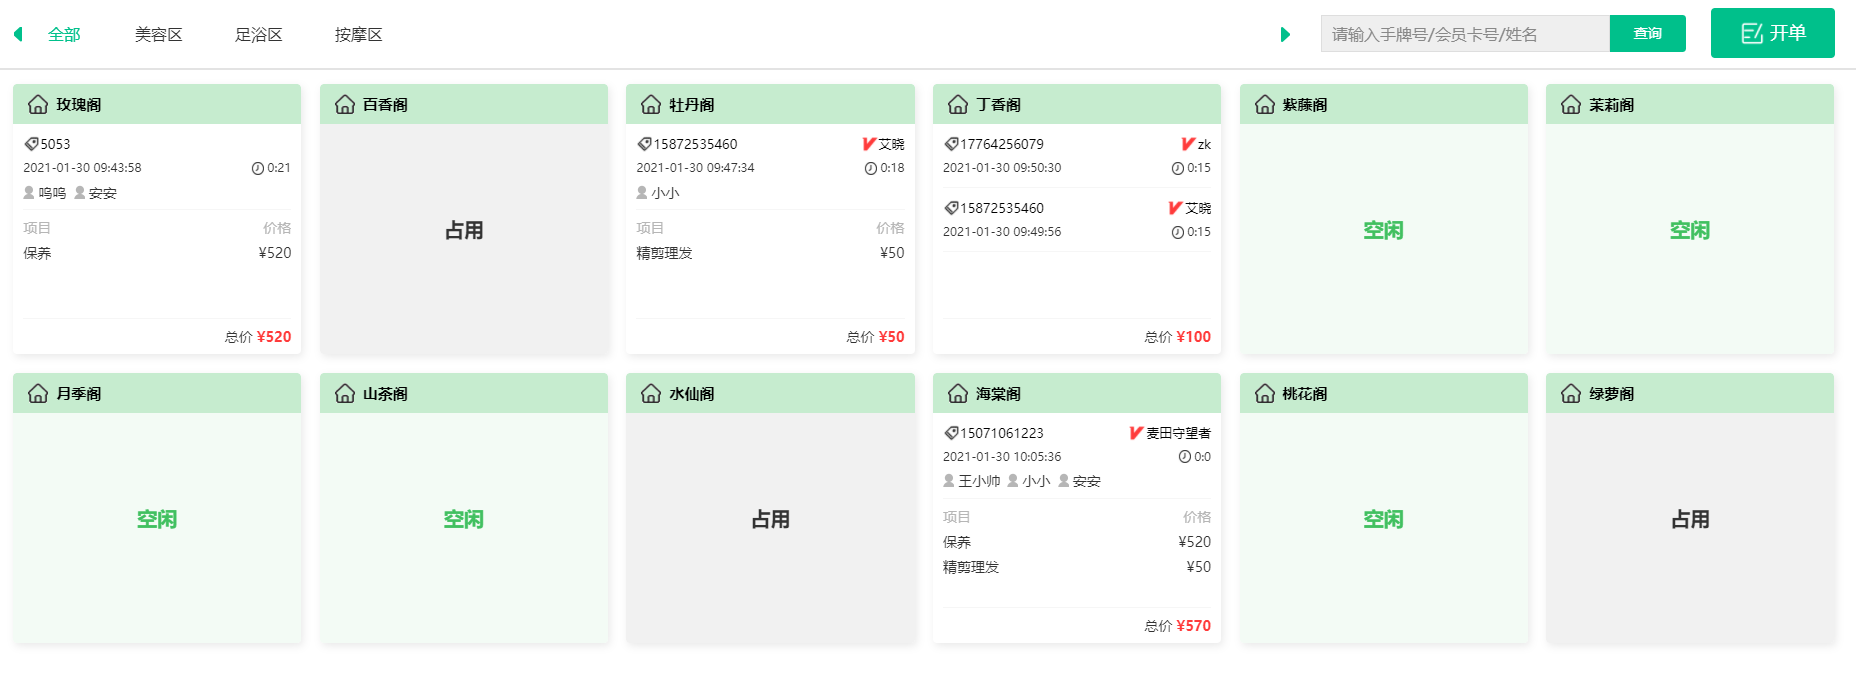Select the idle 月季阁 room card
1856x675 pixels.
(x=157, y=519)
